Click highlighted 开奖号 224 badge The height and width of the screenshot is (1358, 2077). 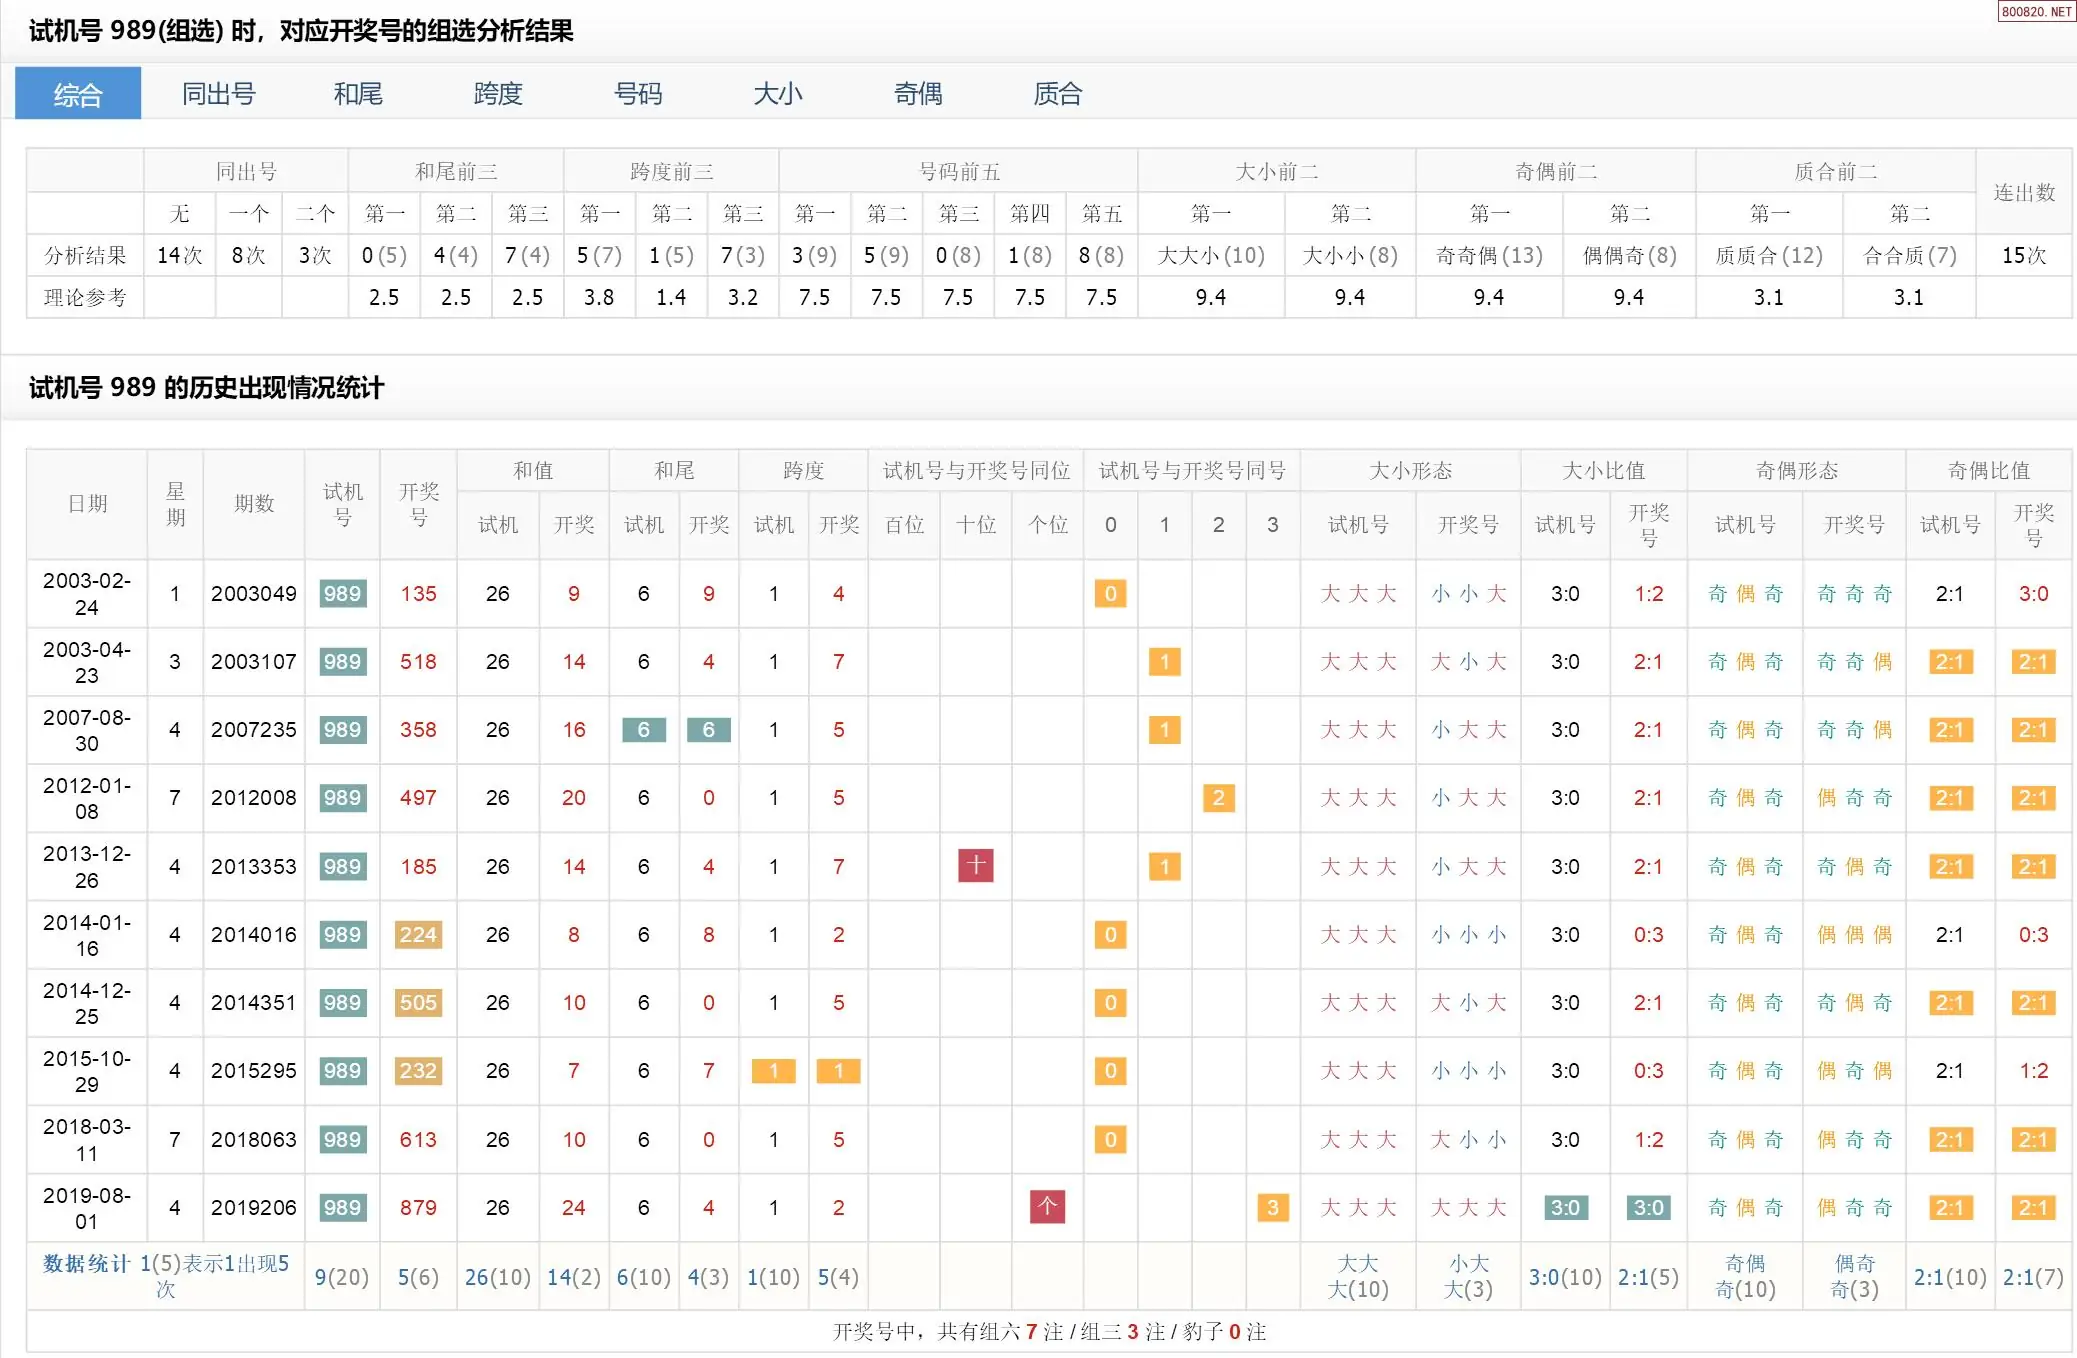pos(418,934)
